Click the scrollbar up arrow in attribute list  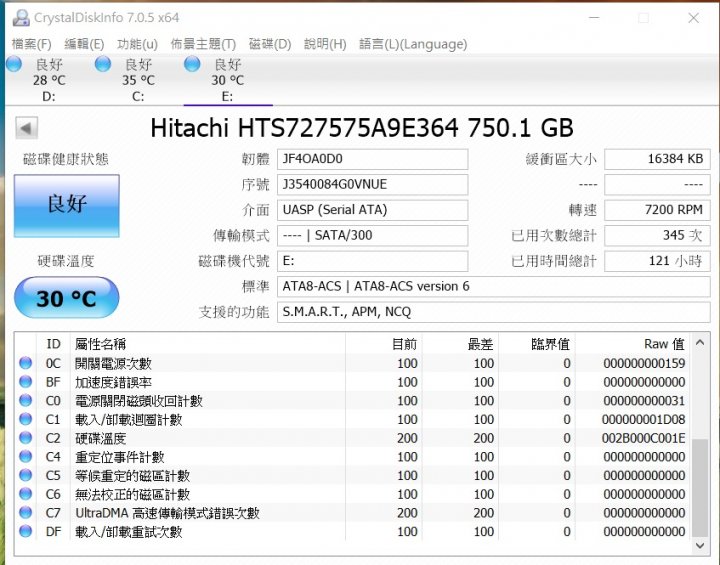[700, 343]
